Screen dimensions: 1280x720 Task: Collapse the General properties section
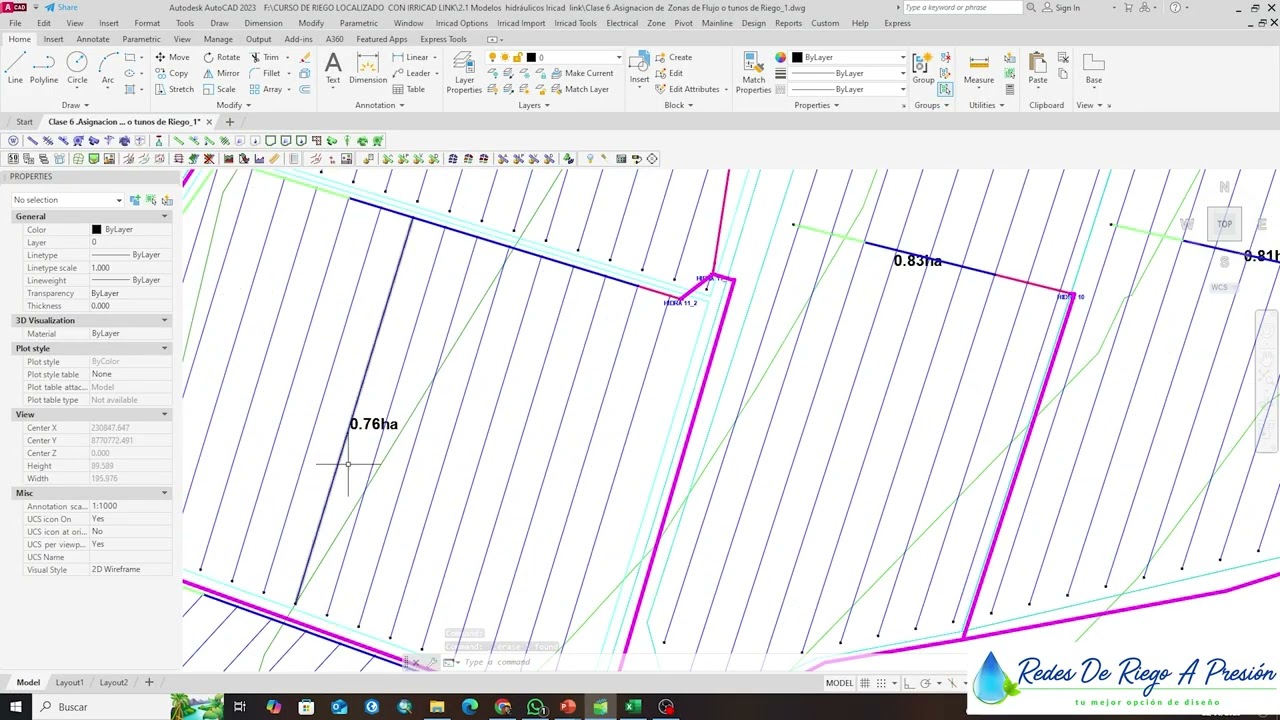pyautogui.click(x=165, y=216)
